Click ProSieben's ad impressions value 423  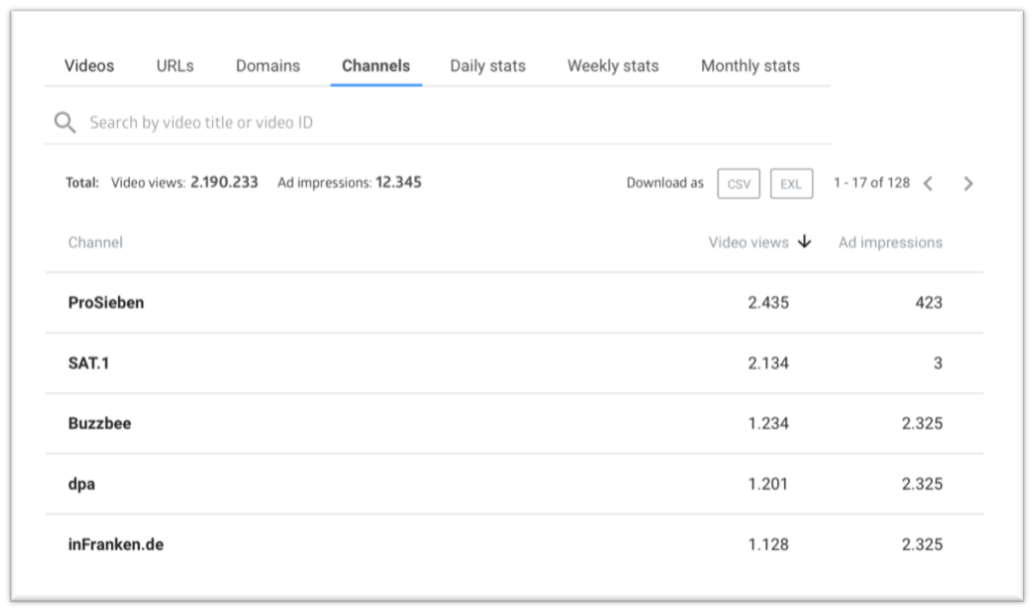[929, 302]
